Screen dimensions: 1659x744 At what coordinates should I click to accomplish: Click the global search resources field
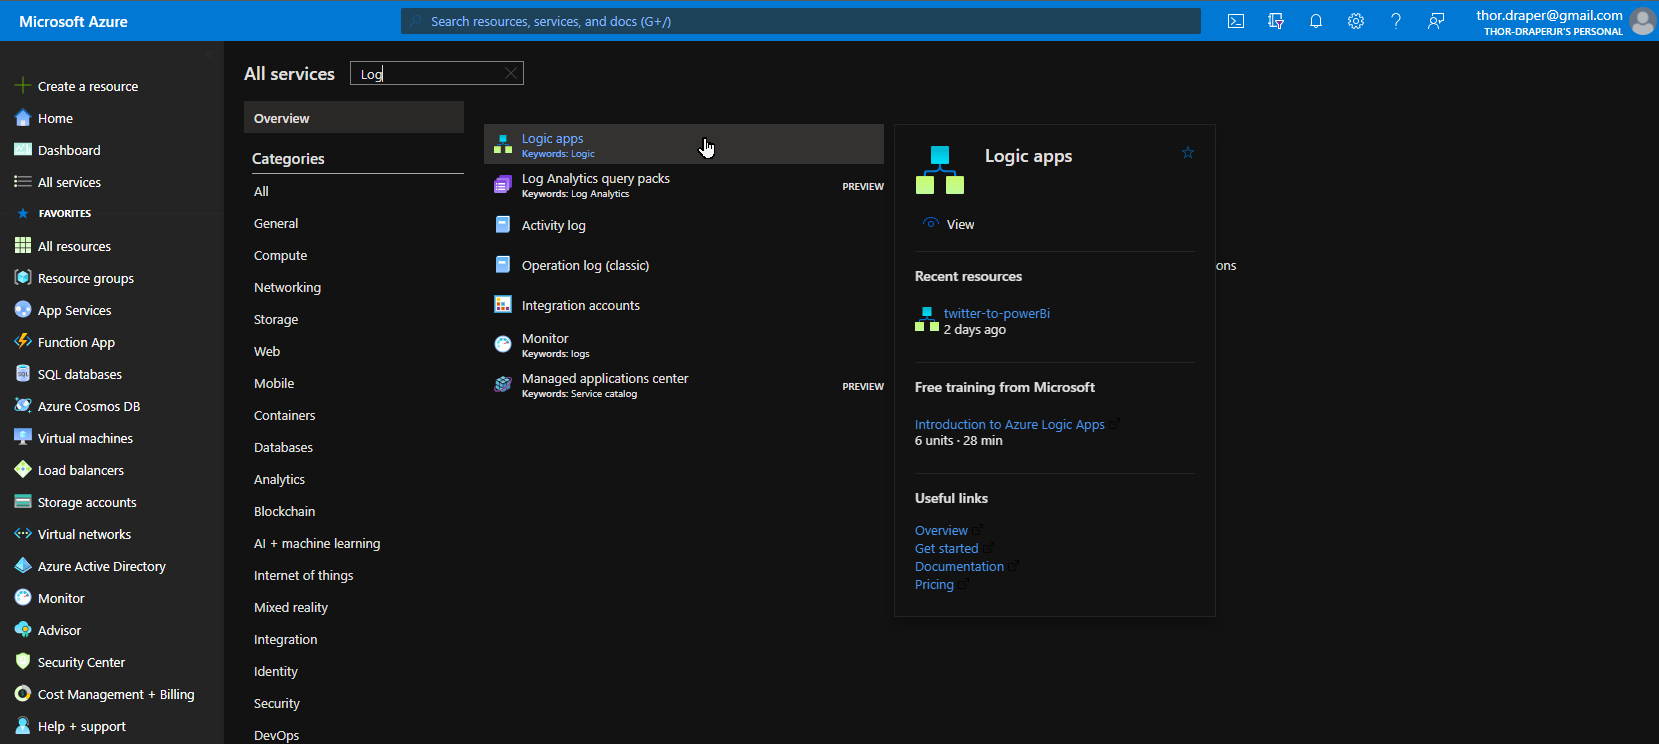click(x=801, y=21)
